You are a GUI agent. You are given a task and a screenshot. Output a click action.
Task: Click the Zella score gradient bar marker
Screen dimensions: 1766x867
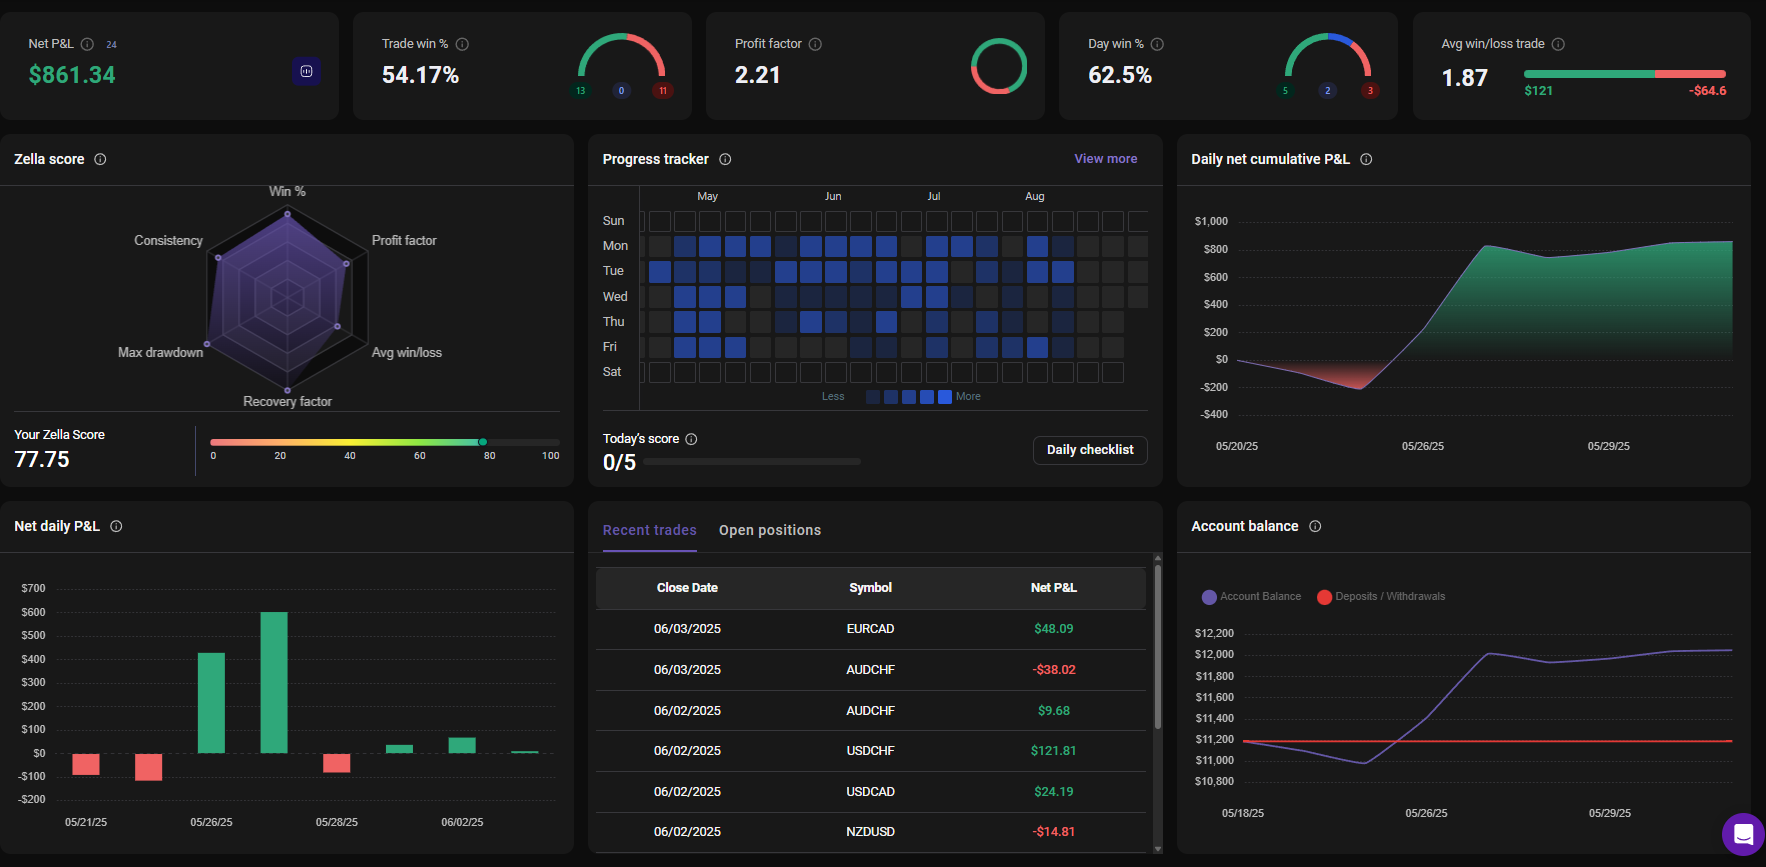click(x=483, y=442)
